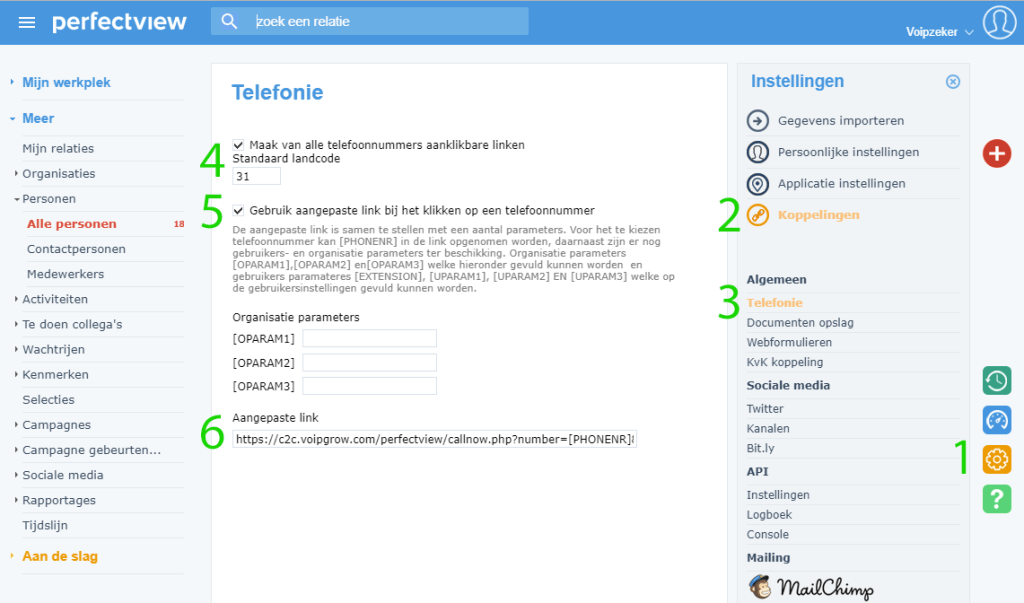Image resolution: width=1024 pixels, height=603 pixels.
Task: Click the OPARAM1 input field
Action: click(x=370, y=338)
